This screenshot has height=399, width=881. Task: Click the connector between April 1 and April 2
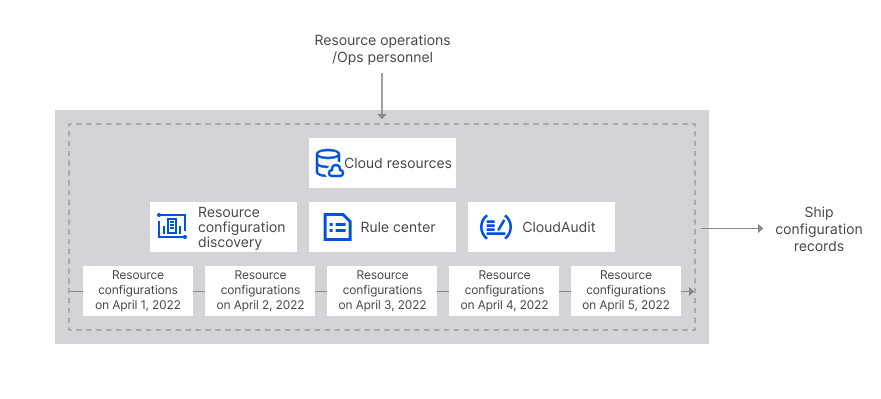pos(199,292)
